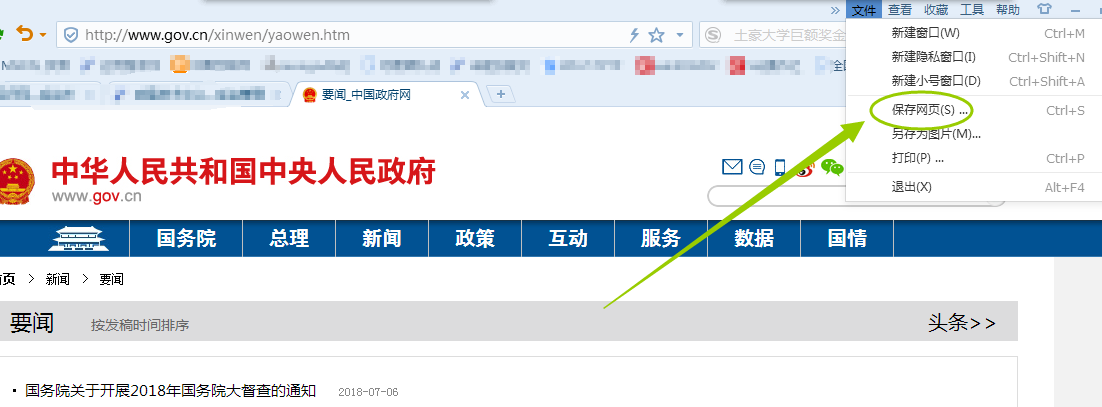This screenshot has width=1102, height=407.
Task: Click the skin shirt icon in title bar
Action: click(1044, 10)
